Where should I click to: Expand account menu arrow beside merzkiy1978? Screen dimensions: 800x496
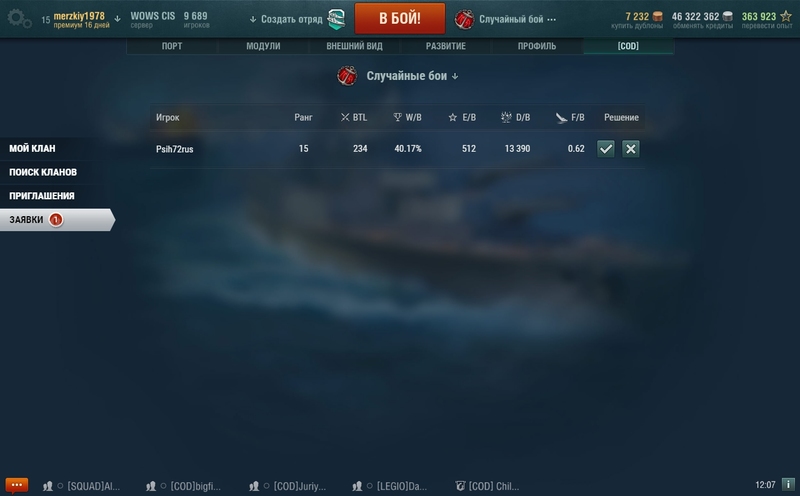117,19
